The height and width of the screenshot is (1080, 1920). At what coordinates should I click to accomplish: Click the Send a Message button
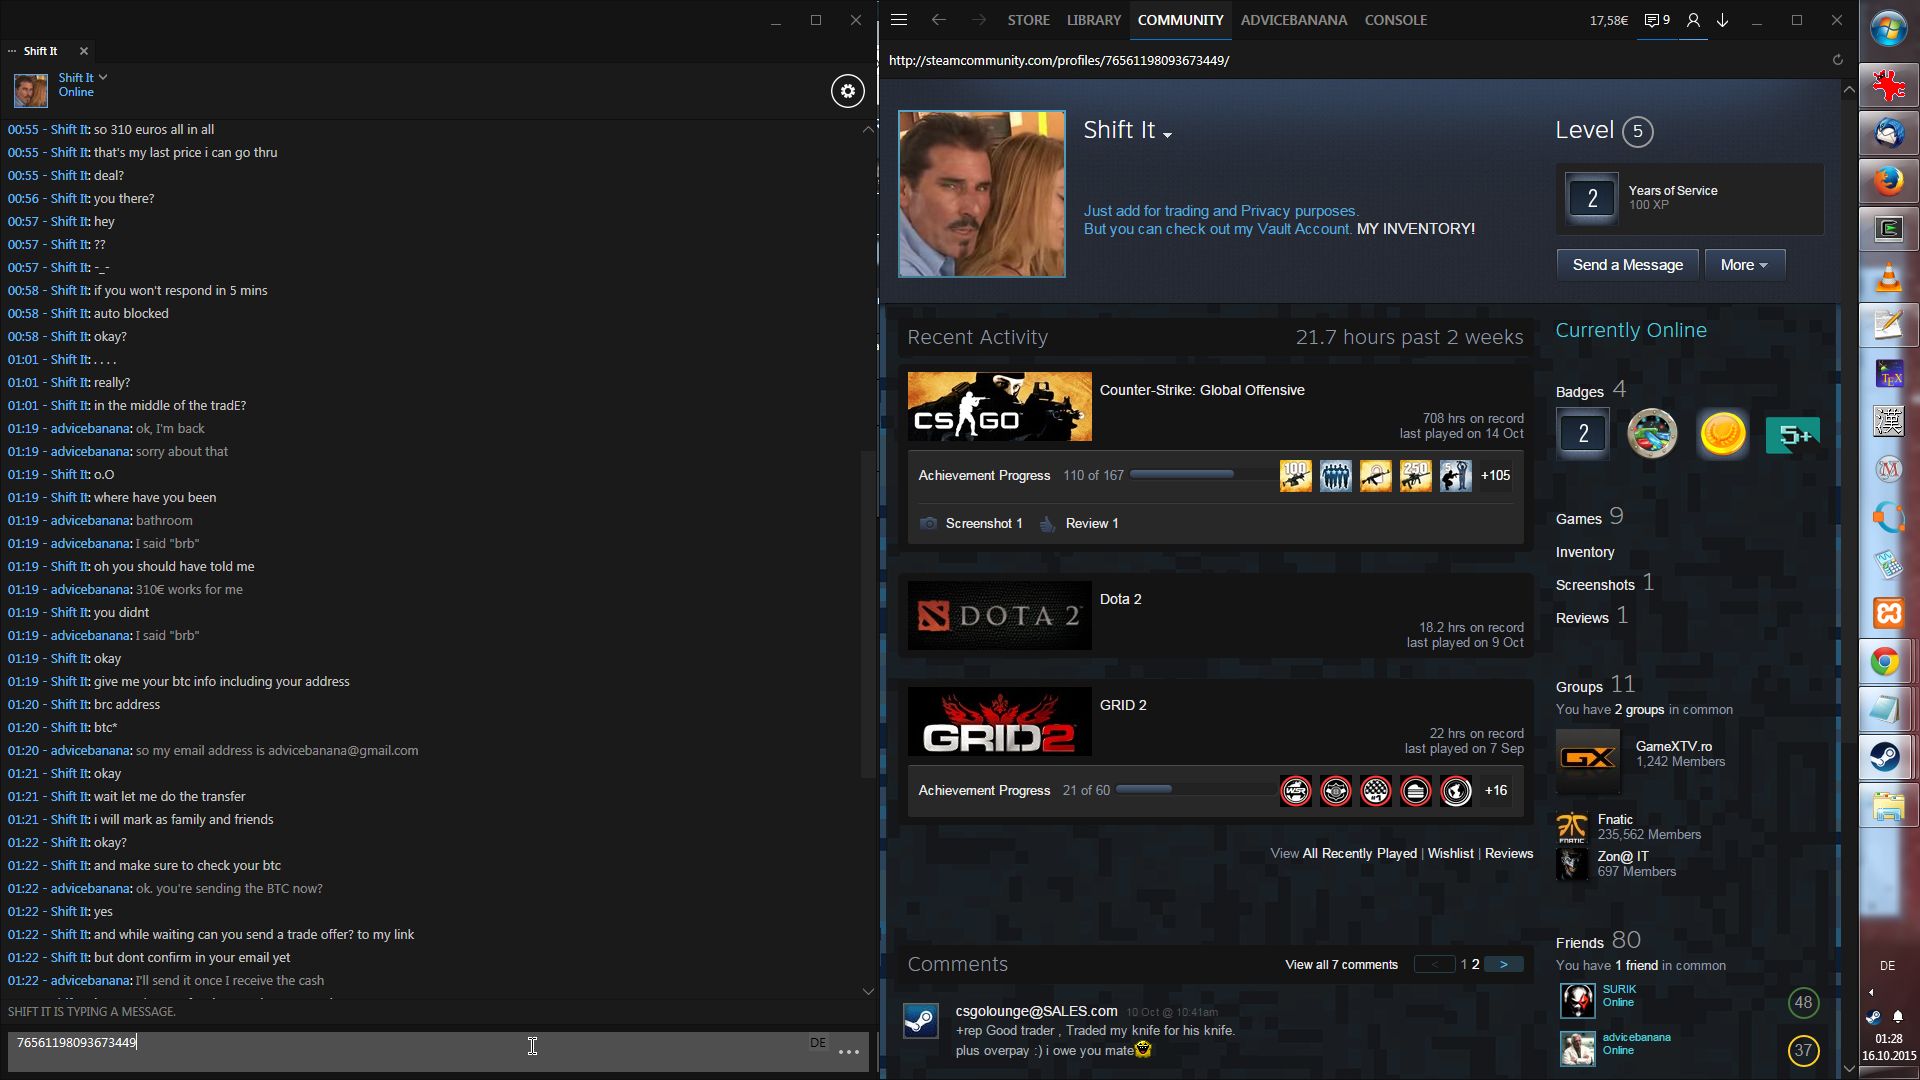click(1627, 265)
